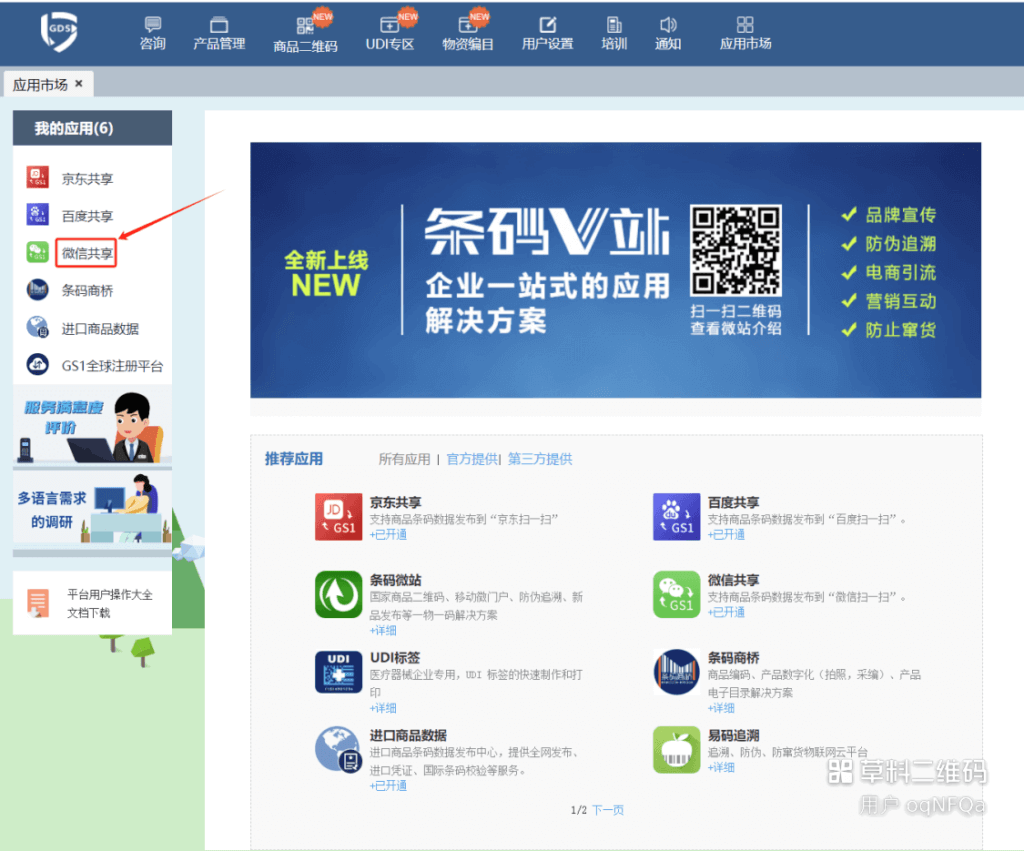The height and width of the screenshot is (851, 1024).
Task: Click +已开通 under 京东共享
Action: 388,534
